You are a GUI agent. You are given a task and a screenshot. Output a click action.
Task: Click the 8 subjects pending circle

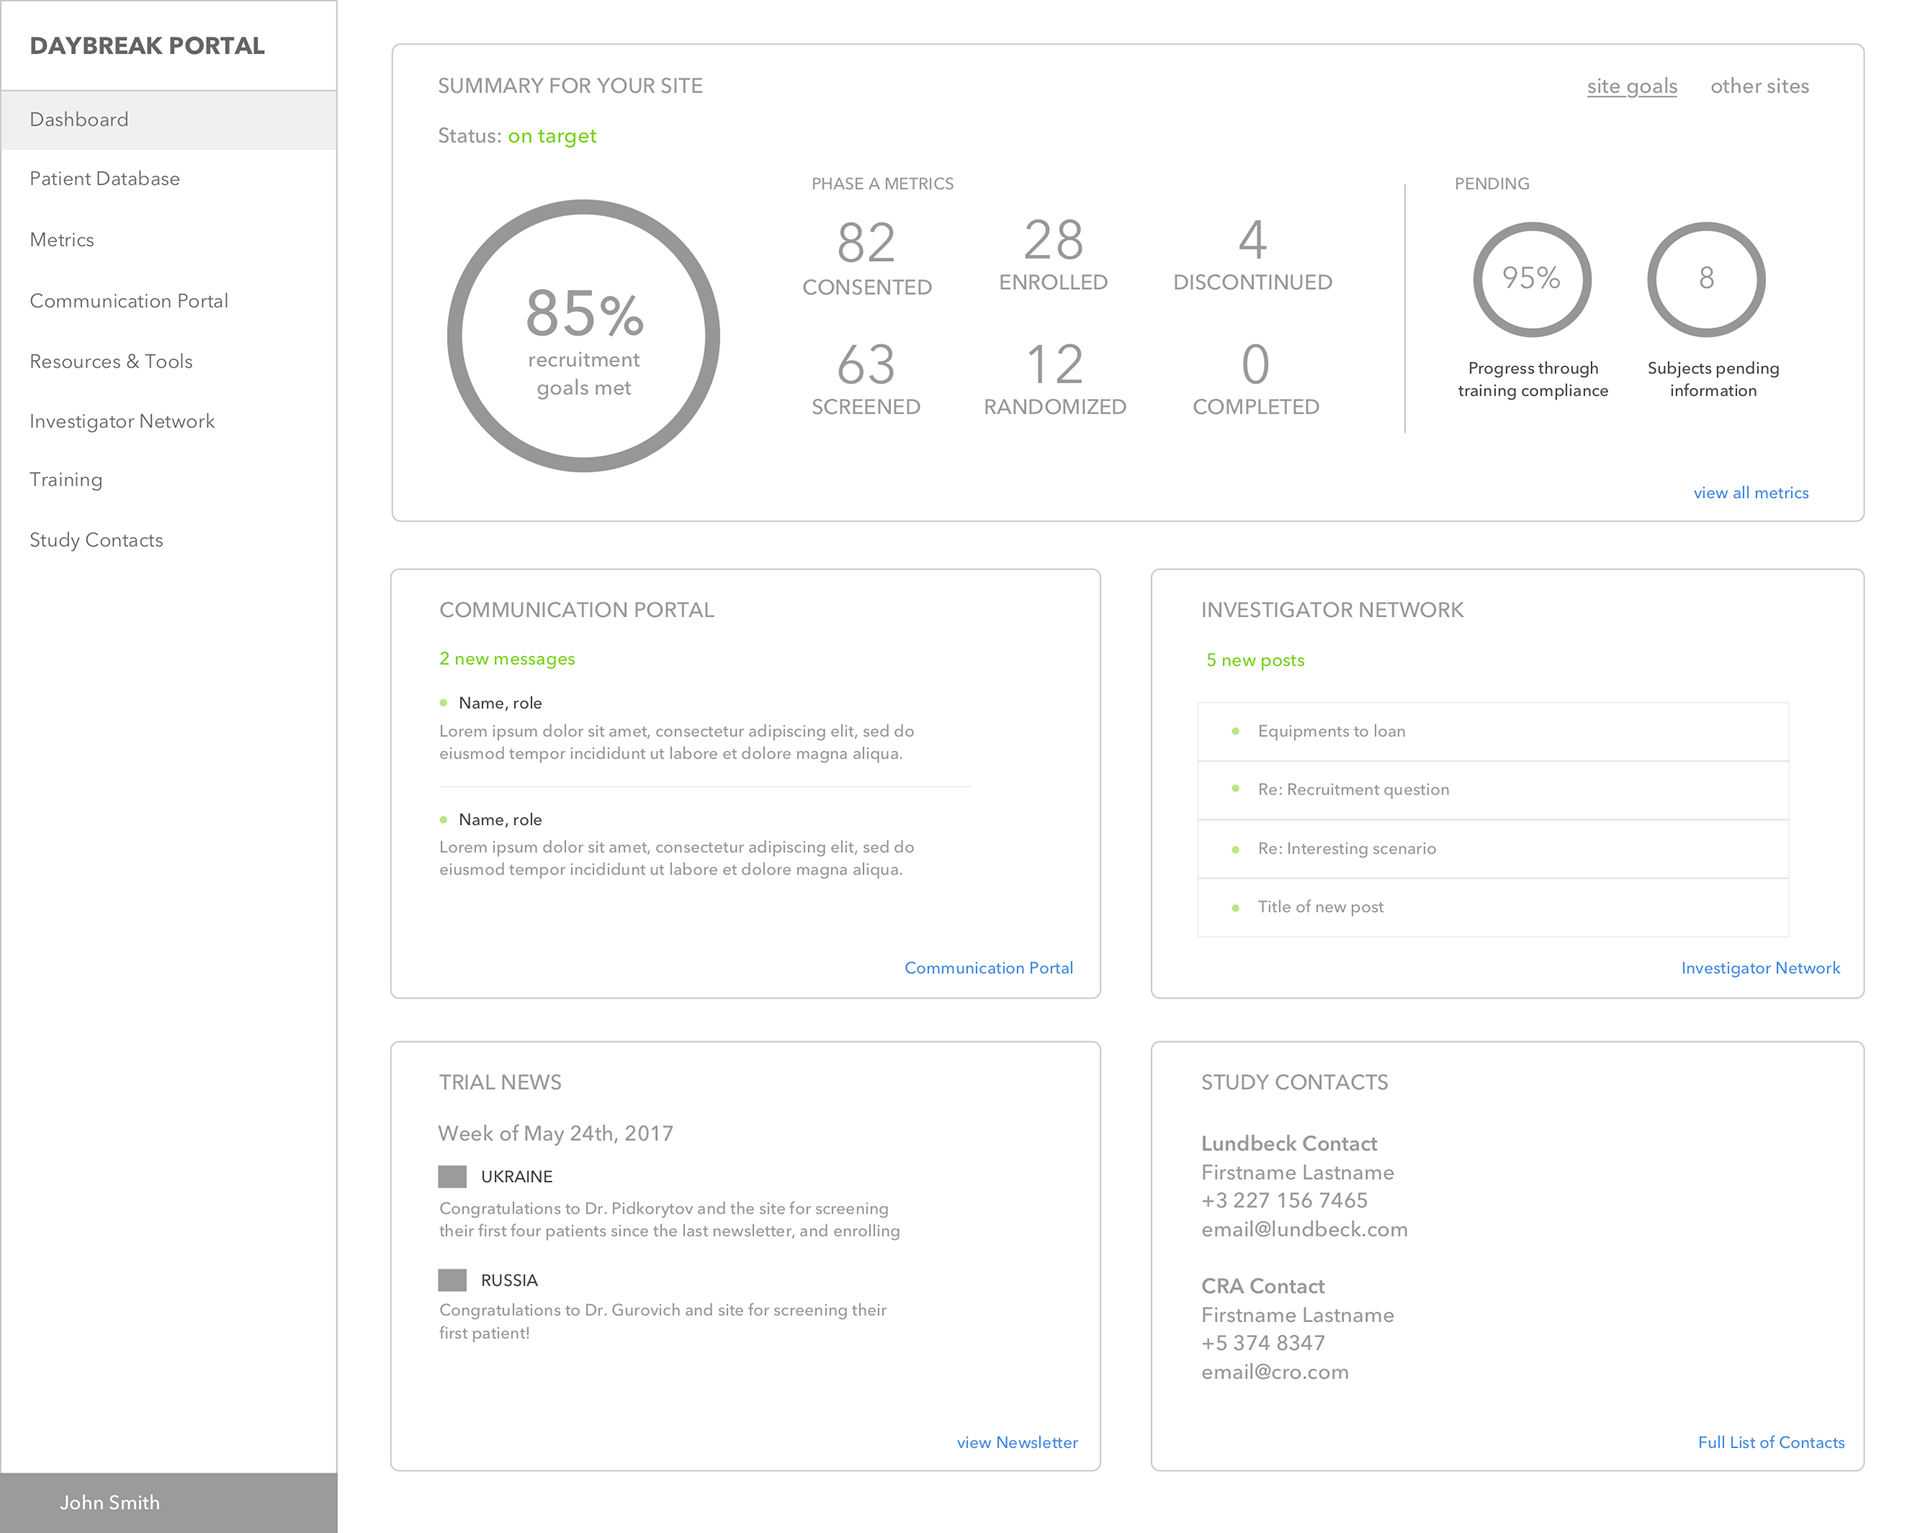[x=1706, y=279]
